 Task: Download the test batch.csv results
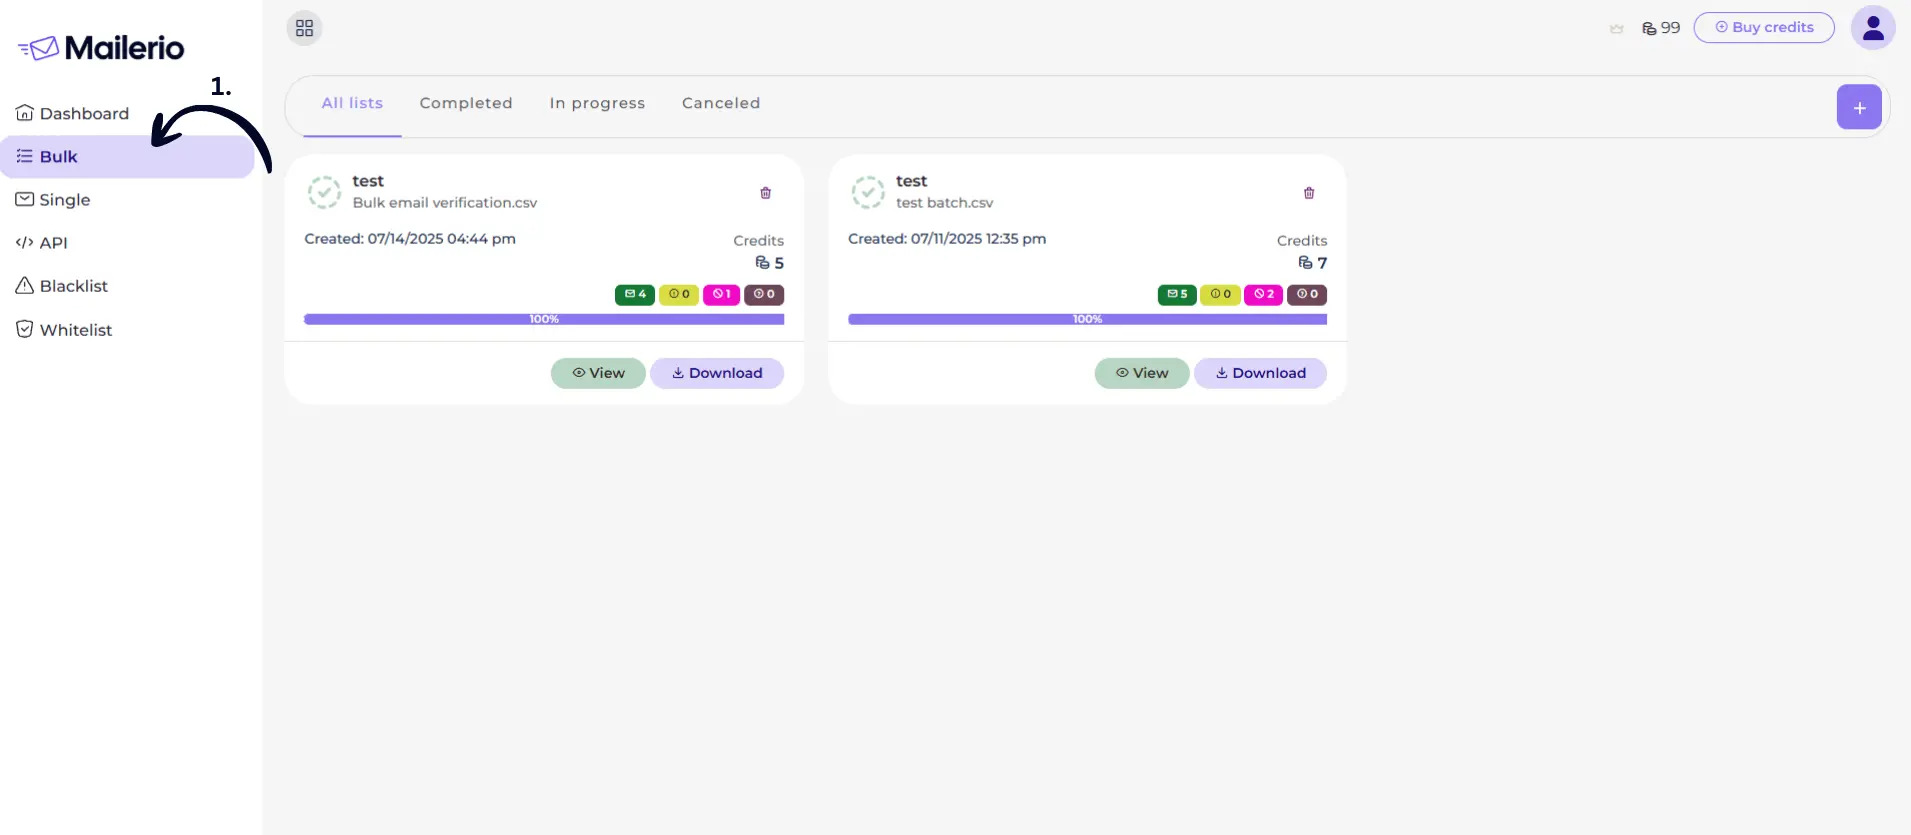(x=1259, y=373)
